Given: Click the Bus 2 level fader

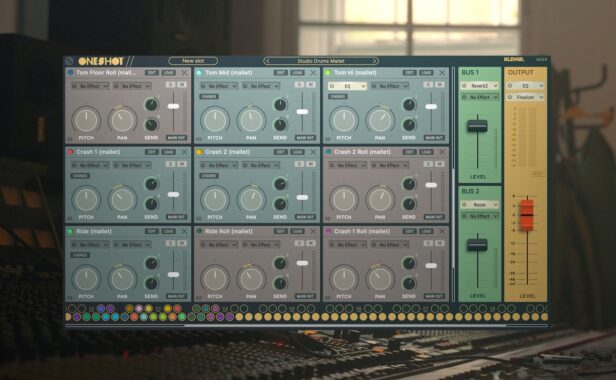Looking at the screenshot, I should pos(477,245).
